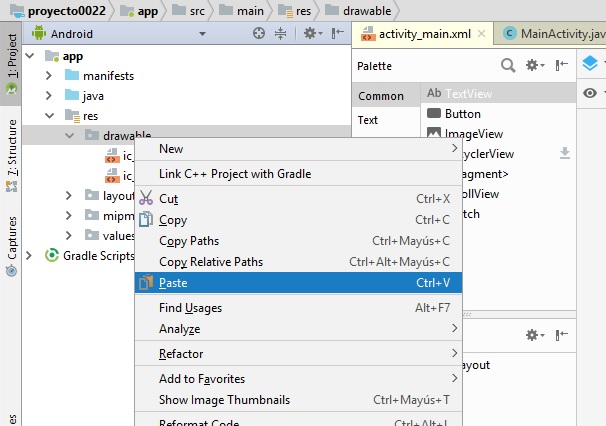Click the download icon beside RecyclerView
Screen dimensions: 606x426
coord(564,153)
